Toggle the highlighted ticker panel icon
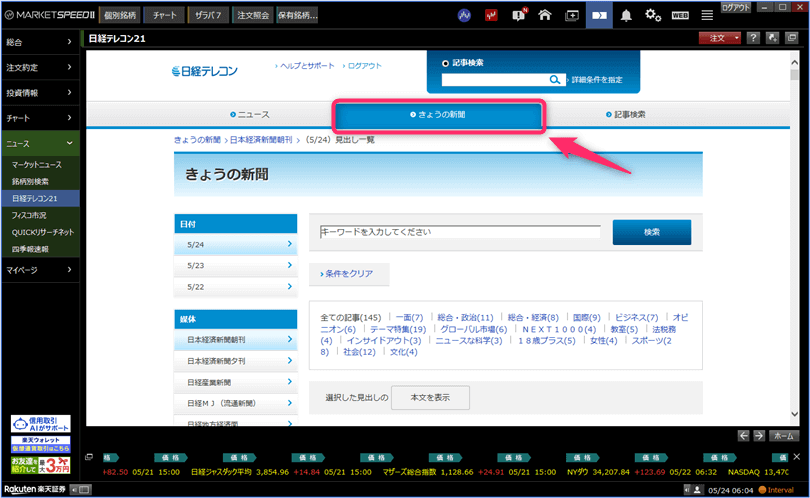The height and width of the screenshot is (498, 810). (599, 15)
